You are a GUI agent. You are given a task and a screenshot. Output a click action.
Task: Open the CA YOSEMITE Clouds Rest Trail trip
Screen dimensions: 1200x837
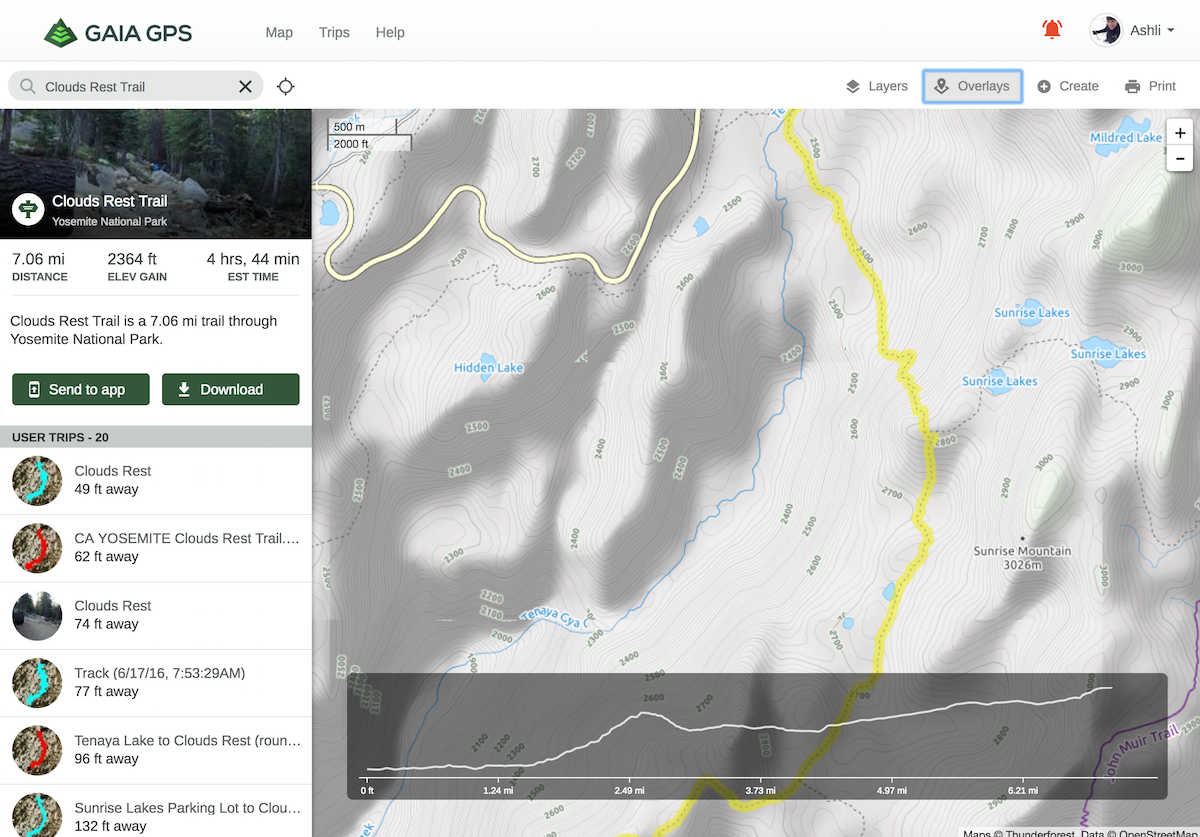(x=156, y=548)
